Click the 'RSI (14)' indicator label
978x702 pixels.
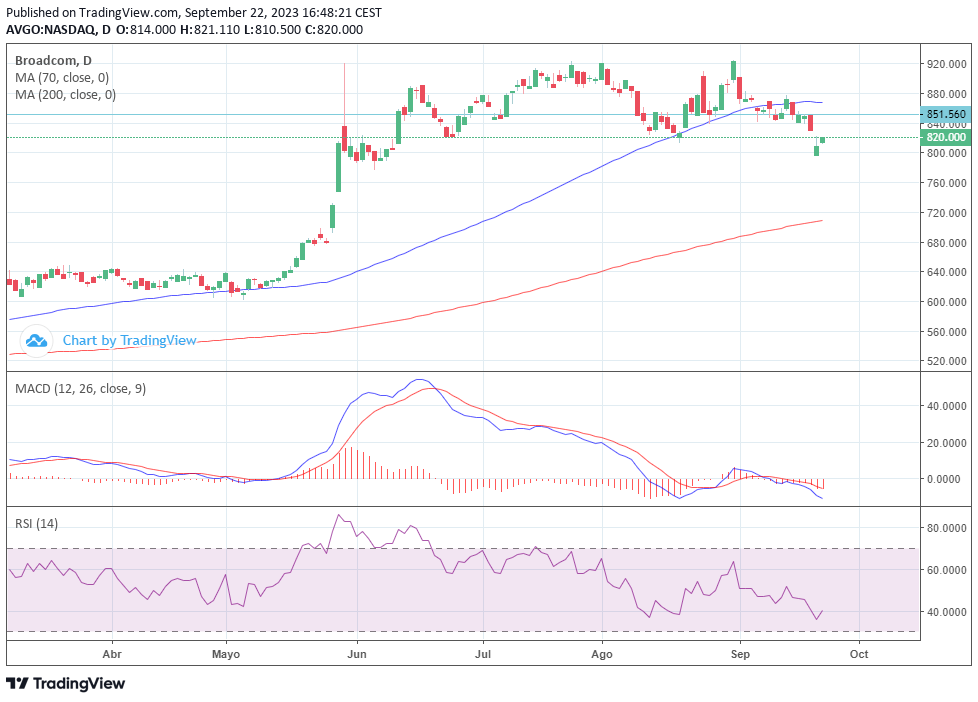(x=36, y=524)
